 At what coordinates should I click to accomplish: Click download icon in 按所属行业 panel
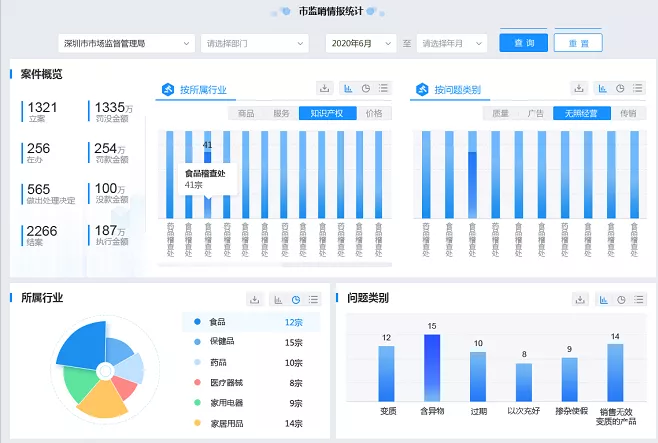click(324, 88)
